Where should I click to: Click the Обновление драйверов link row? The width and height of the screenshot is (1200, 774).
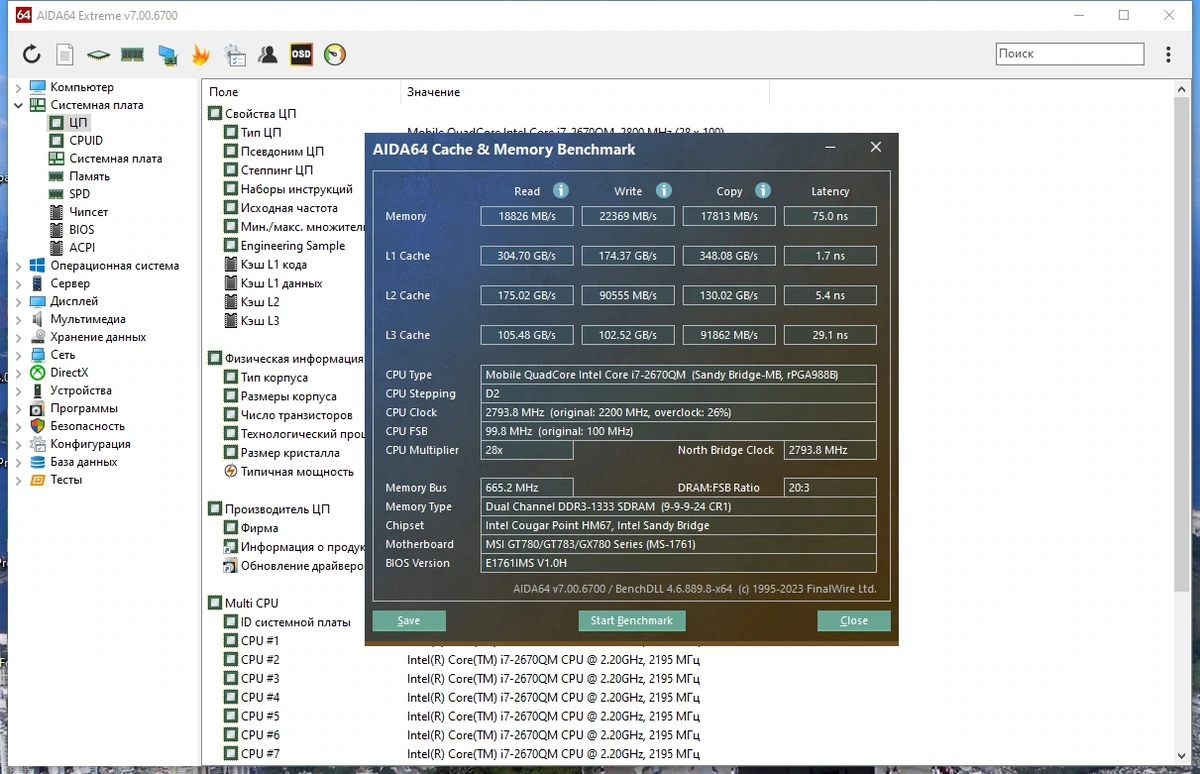point(302,566)
